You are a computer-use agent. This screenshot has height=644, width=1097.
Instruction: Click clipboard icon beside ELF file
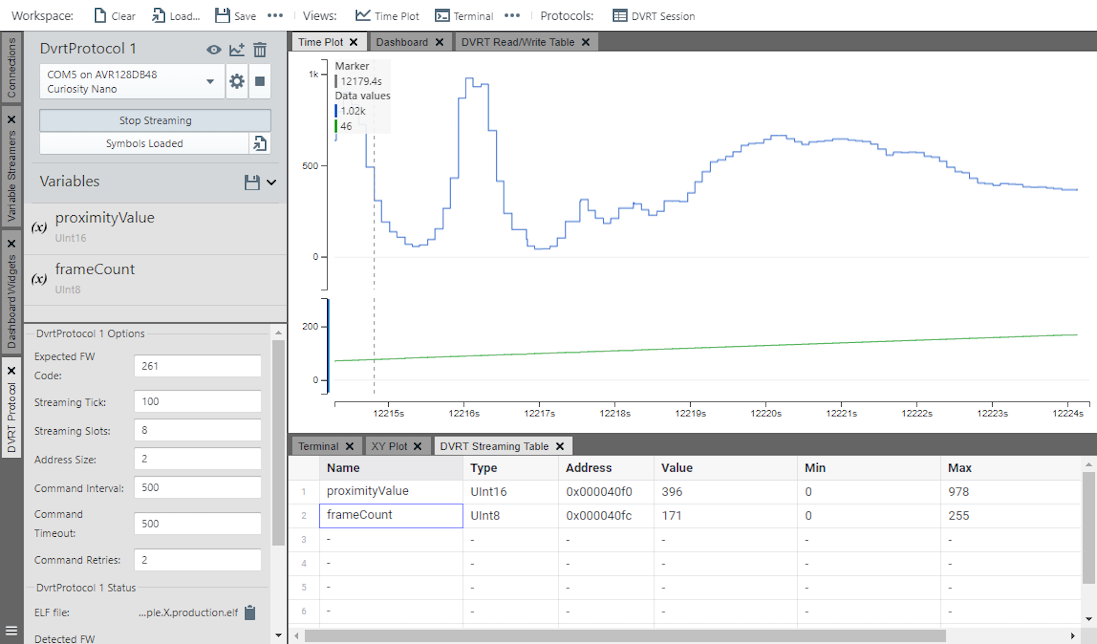coord(251,613)
